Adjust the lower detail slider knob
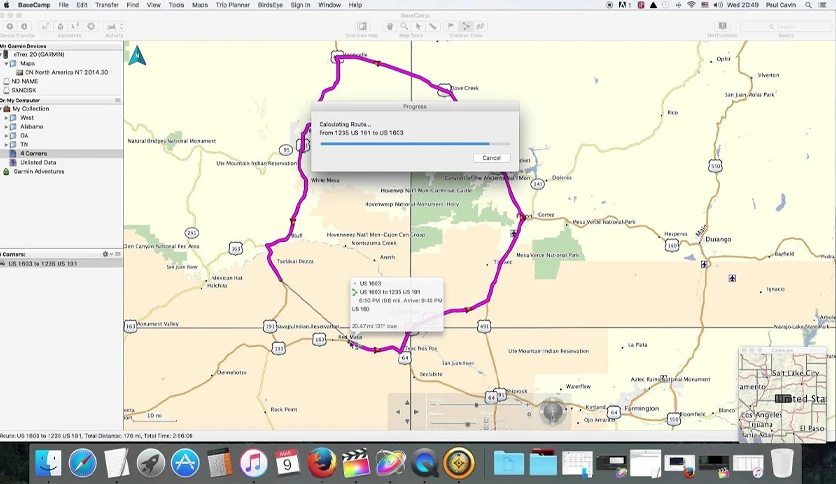This screenshot has width=836, height=484. [x=468, y=424]
